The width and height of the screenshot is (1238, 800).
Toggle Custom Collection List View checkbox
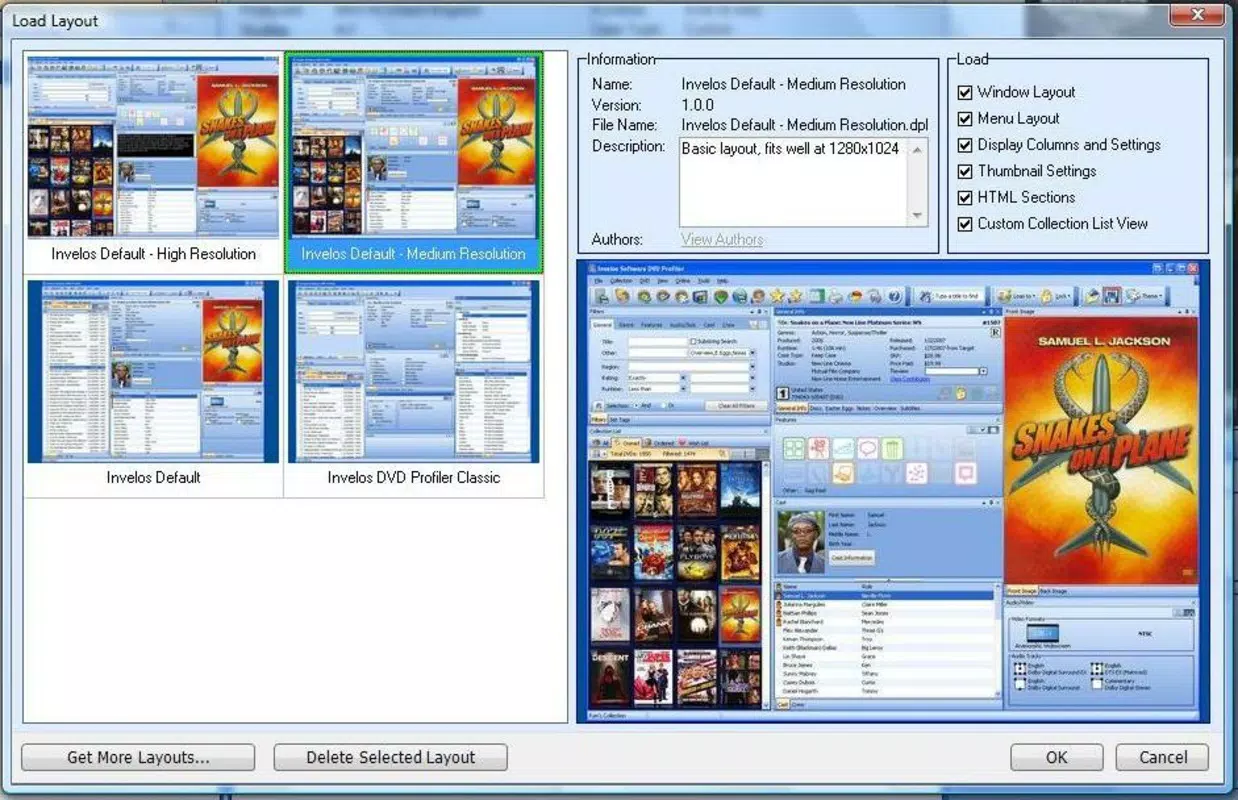[965, 224]
